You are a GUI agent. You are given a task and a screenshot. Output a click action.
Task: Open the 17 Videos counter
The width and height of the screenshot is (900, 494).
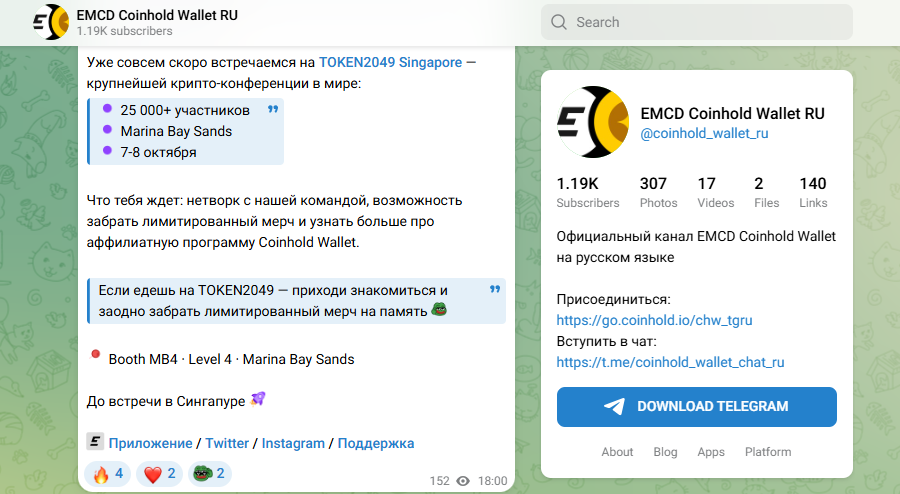click(x=716, y=192)
